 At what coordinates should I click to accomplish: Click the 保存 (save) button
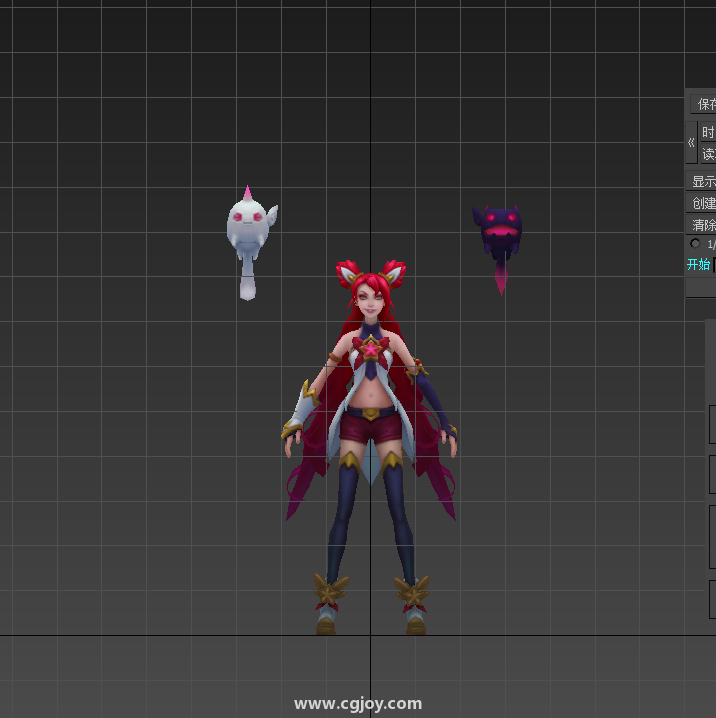click(704, 104)
